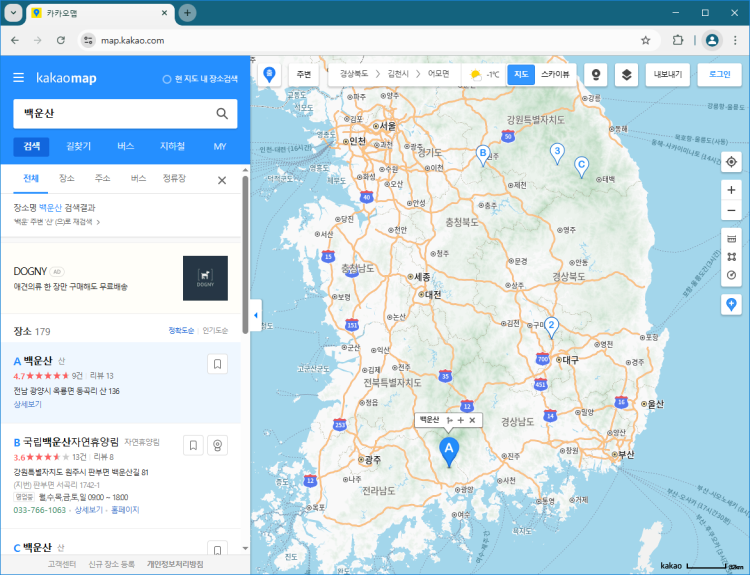Click the results list scrollbar
This screenshot has height=575, width=750.
click(245, 254)
